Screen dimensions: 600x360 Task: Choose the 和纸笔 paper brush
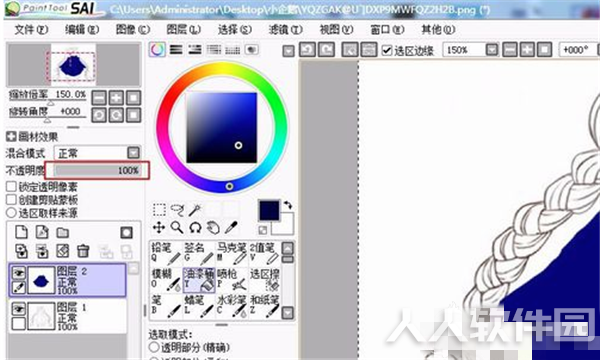(264, 306)
